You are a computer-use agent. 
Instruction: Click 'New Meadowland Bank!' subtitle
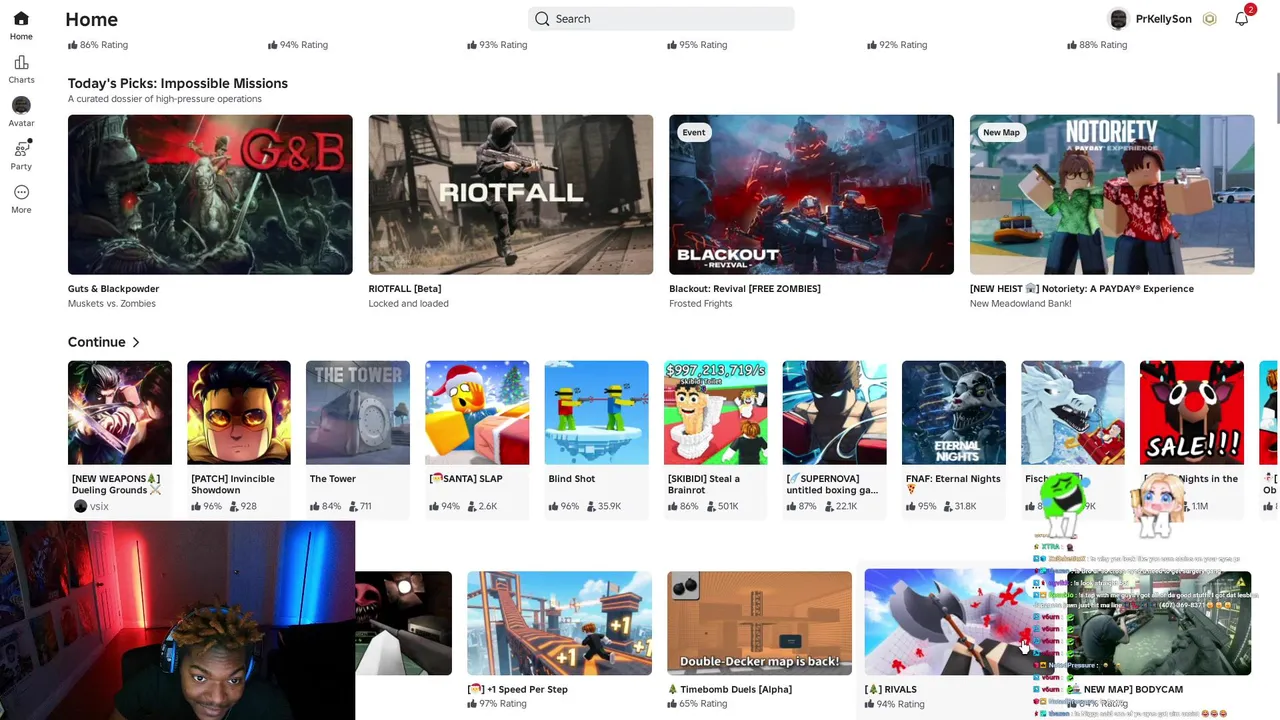(x=1021, y=303)
